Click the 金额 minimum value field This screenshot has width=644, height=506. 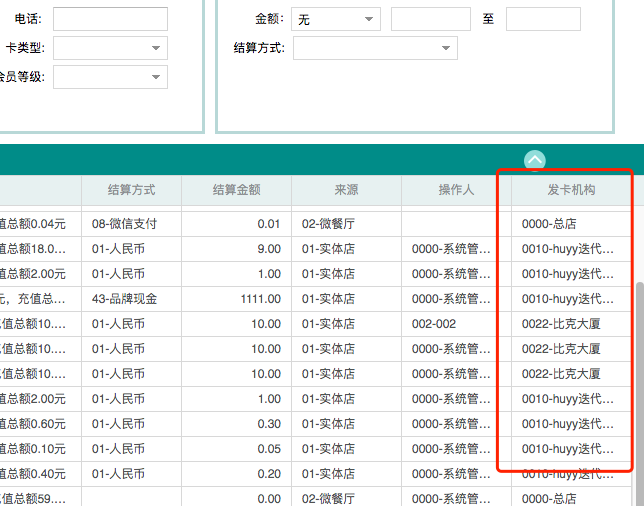tap(431, 19)
